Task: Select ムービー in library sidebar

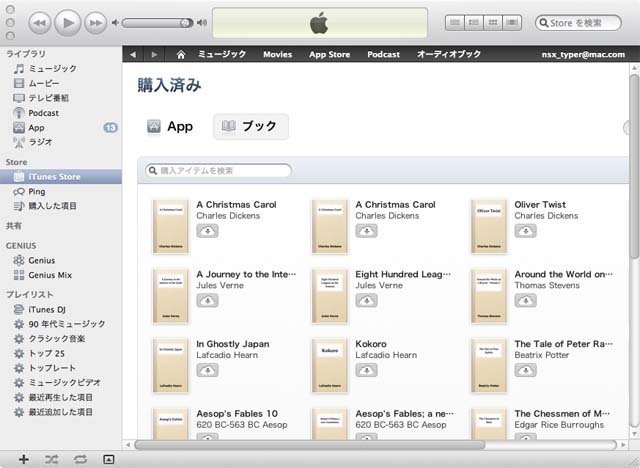Action: [61, 83]
